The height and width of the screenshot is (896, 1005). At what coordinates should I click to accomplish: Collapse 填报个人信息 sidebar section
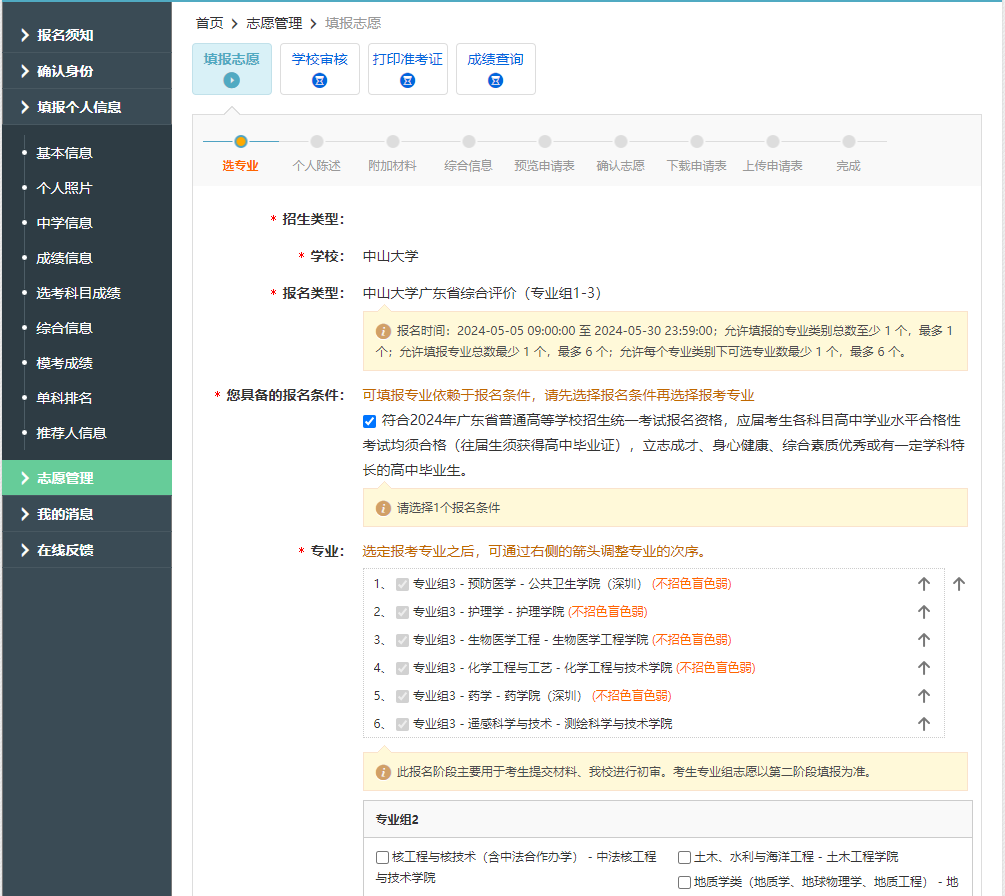pyautogui.click(x=87, y=106)
